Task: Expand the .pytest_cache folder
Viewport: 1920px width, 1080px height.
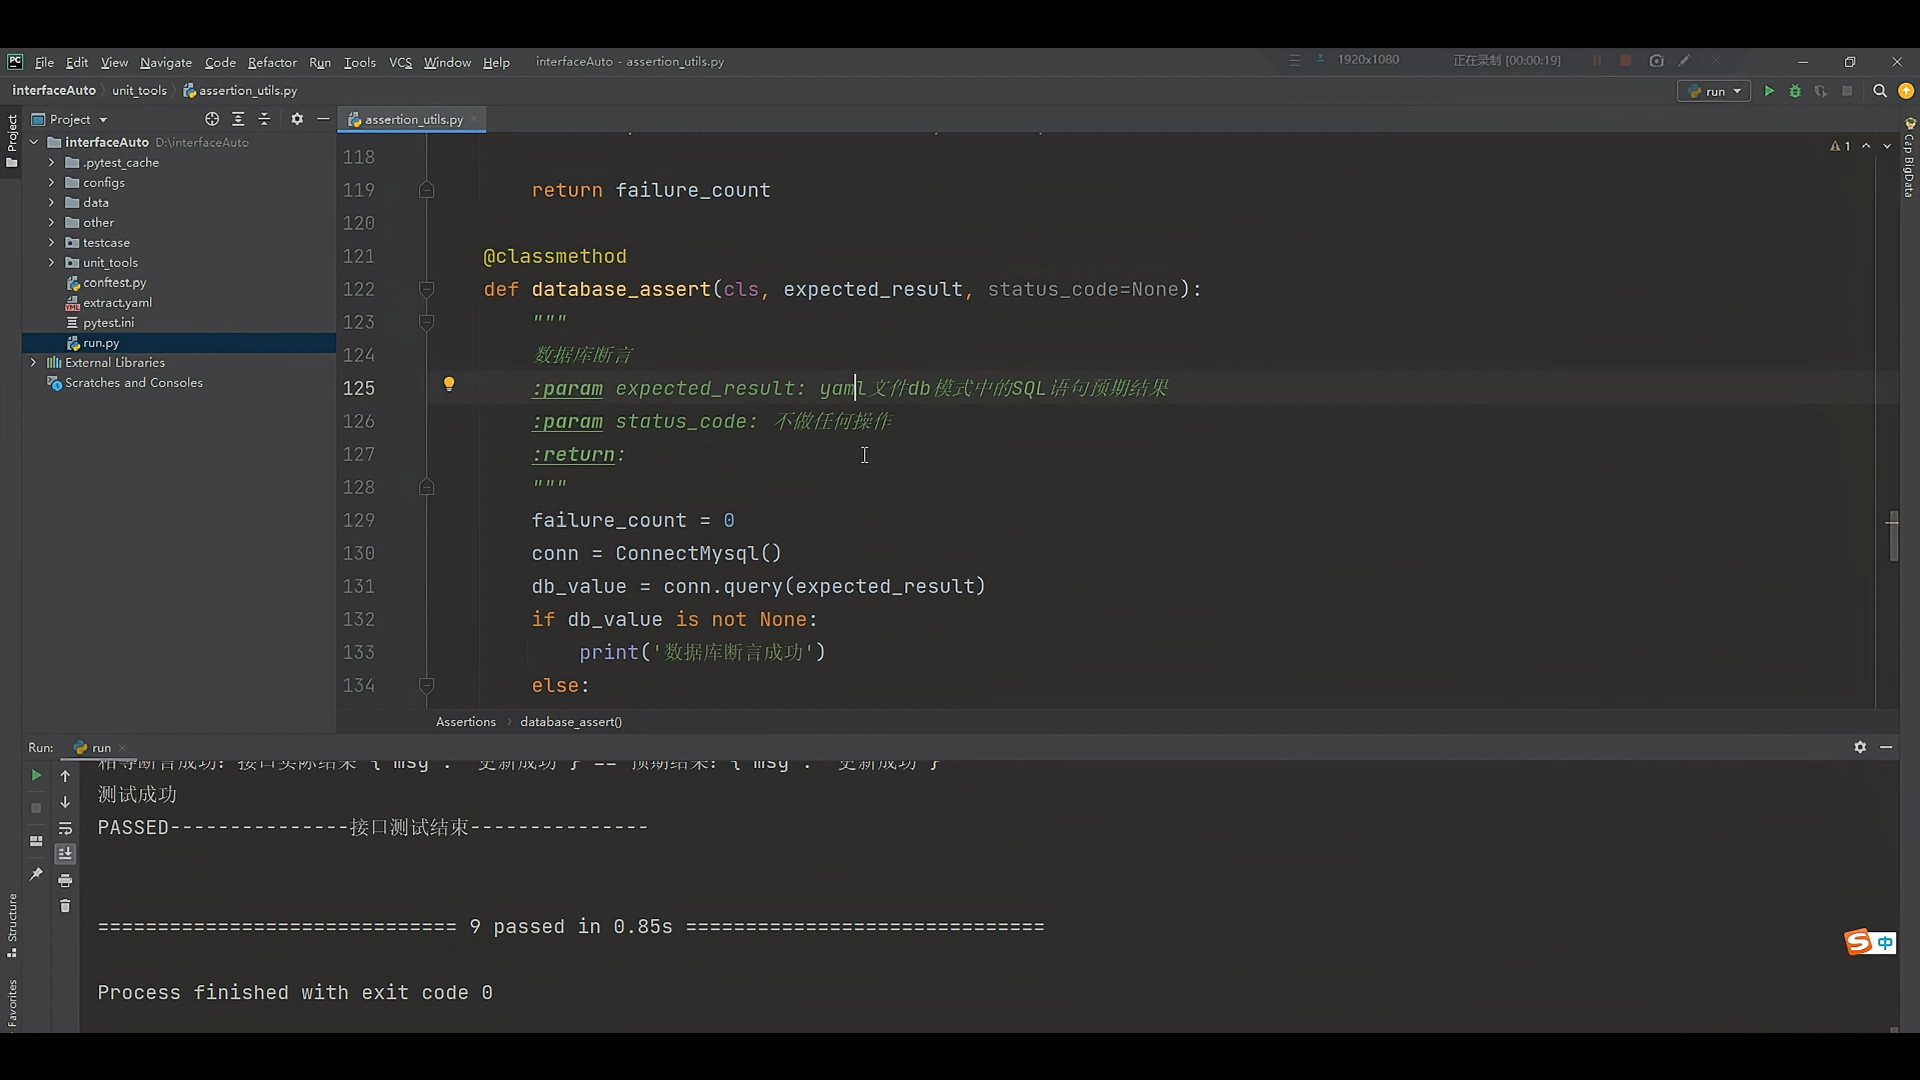Action: tap(51, 162)
